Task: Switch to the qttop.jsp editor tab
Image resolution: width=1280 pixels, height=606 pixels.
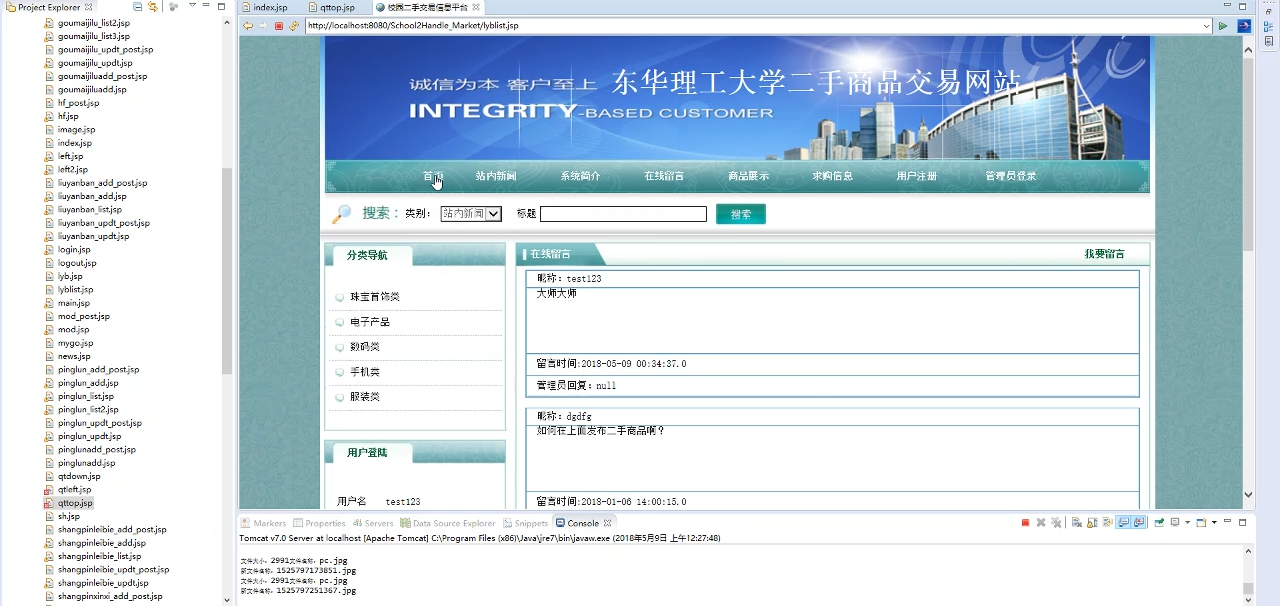Action: [330, 7]
